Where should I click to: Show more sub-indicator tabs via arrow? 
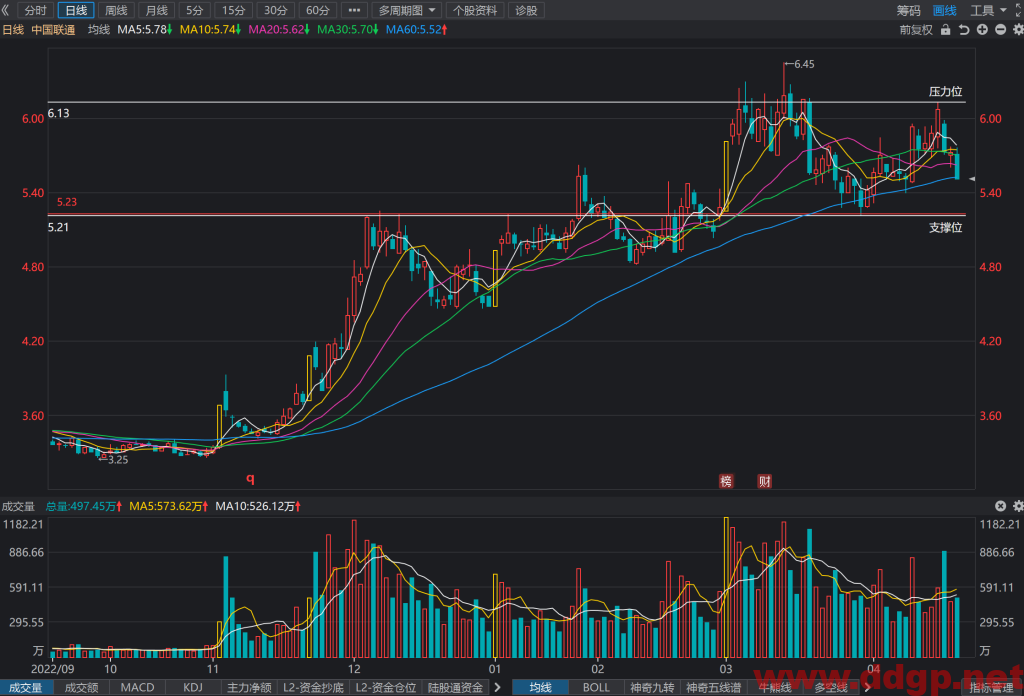[498, 688]
